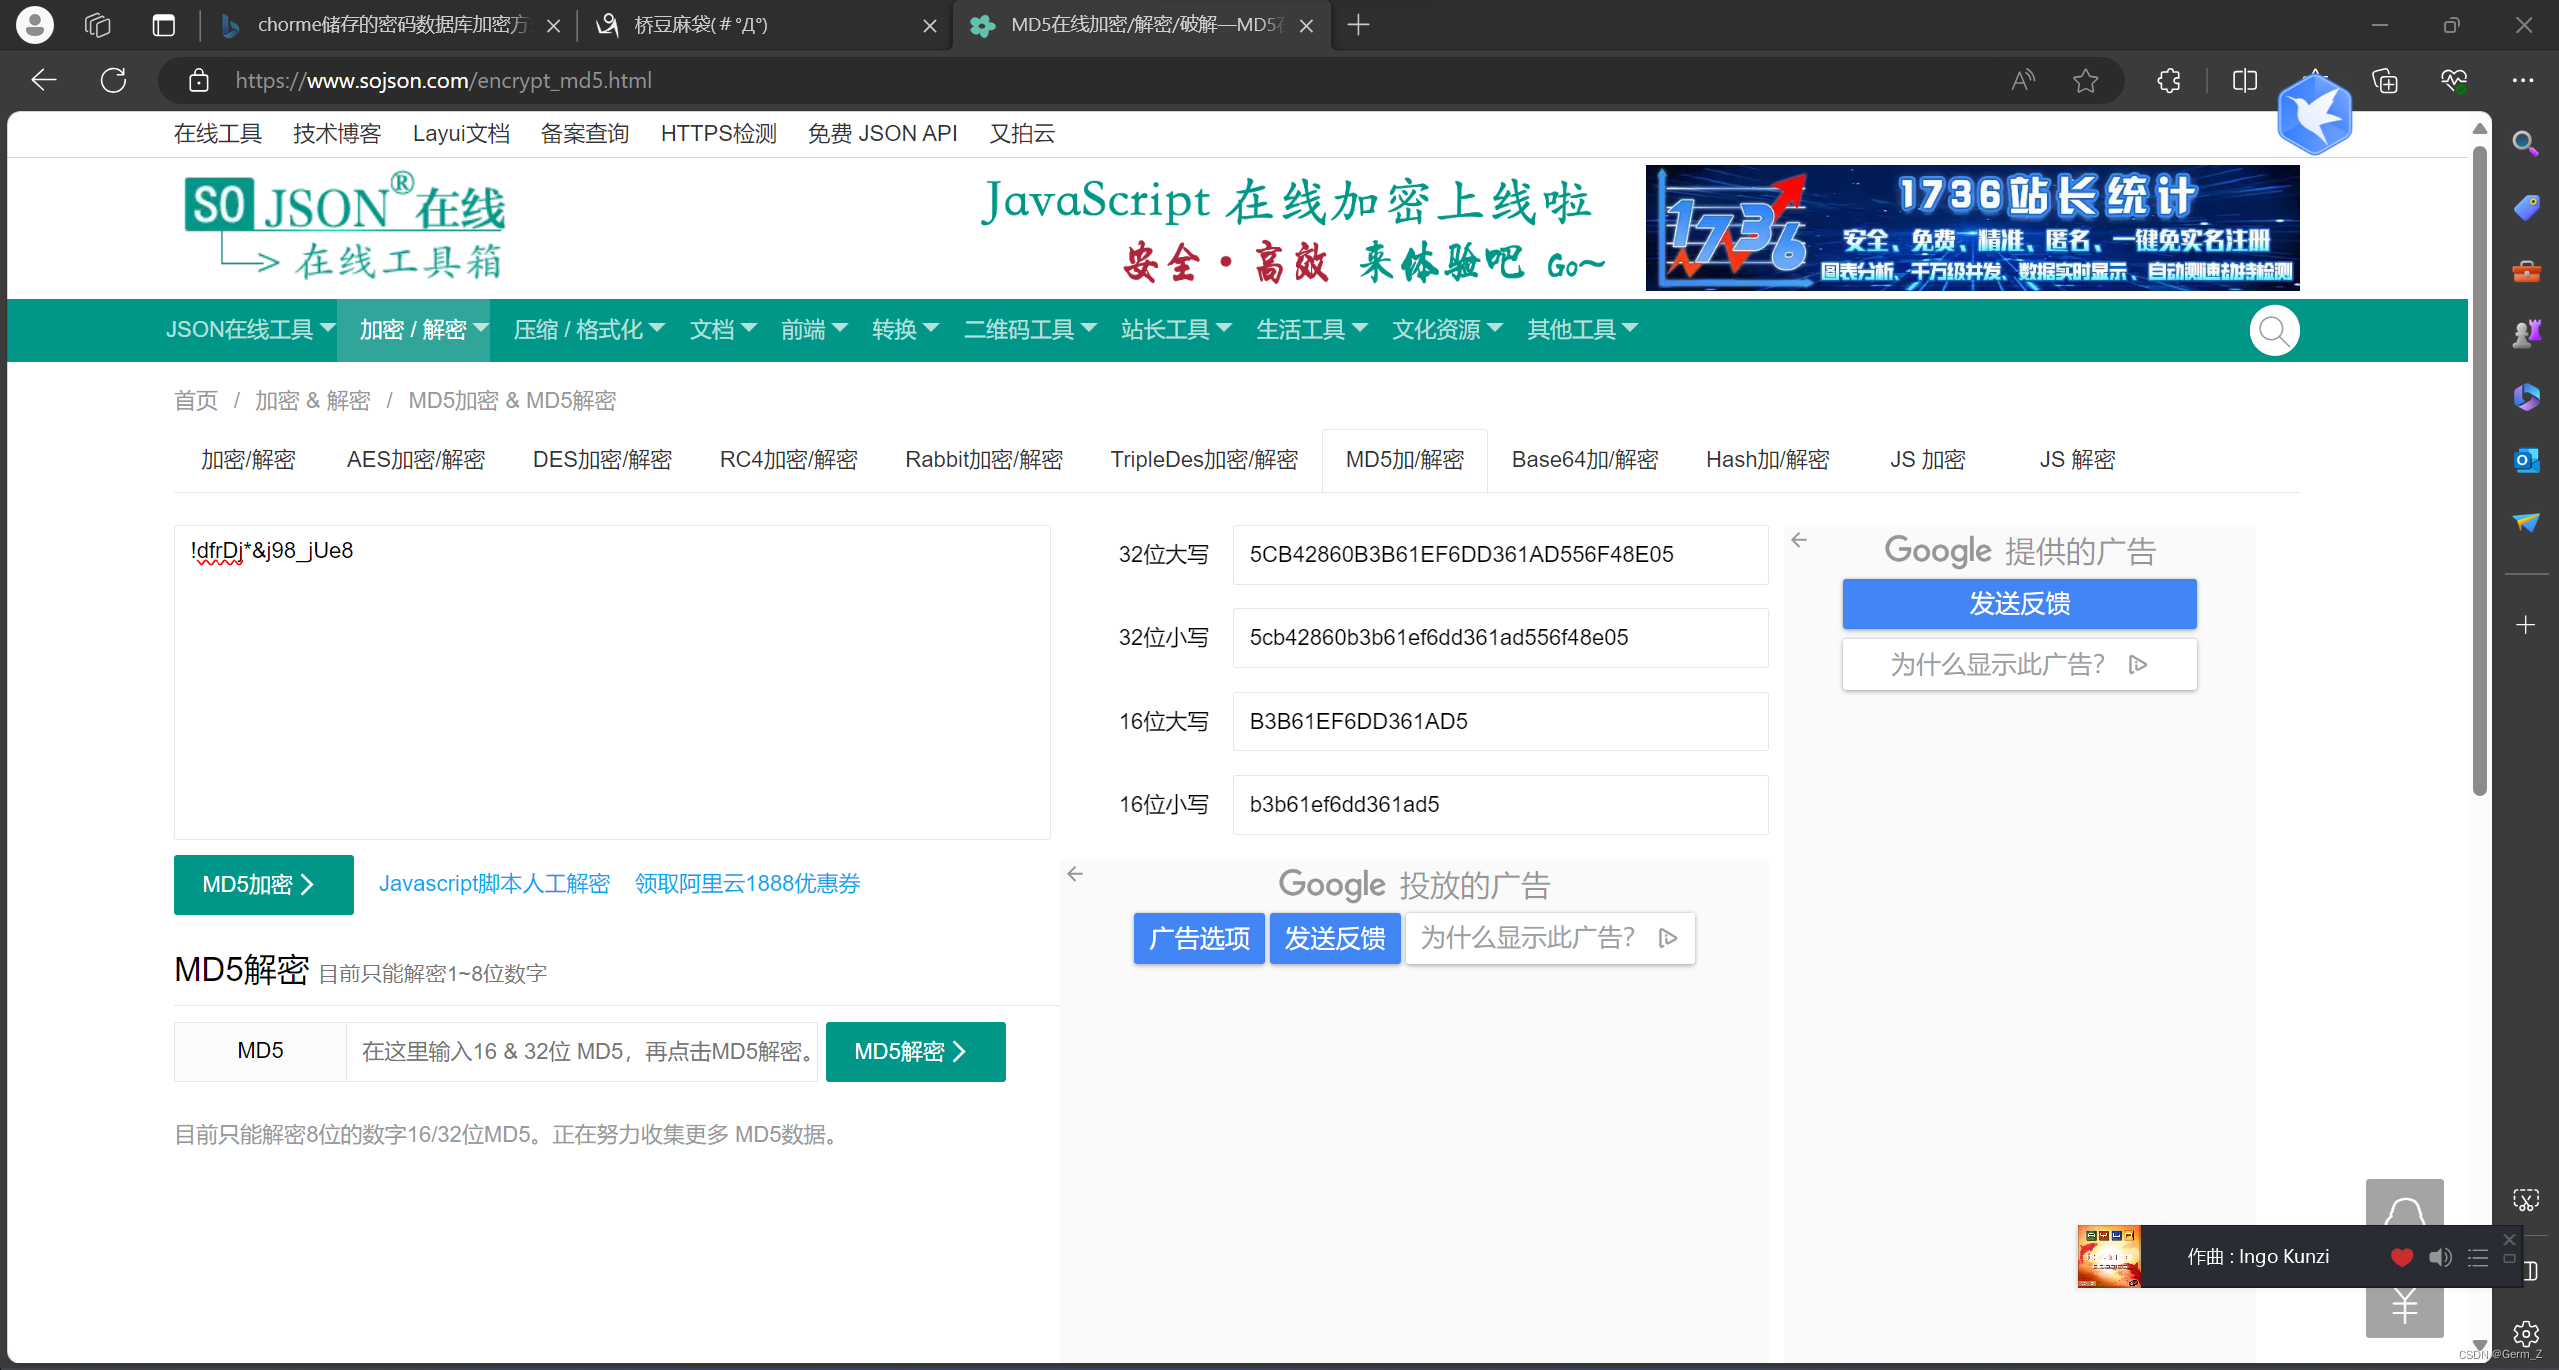
Task: Switch to the Base64加/解密 tab
Action: [x=1584, y=459]
